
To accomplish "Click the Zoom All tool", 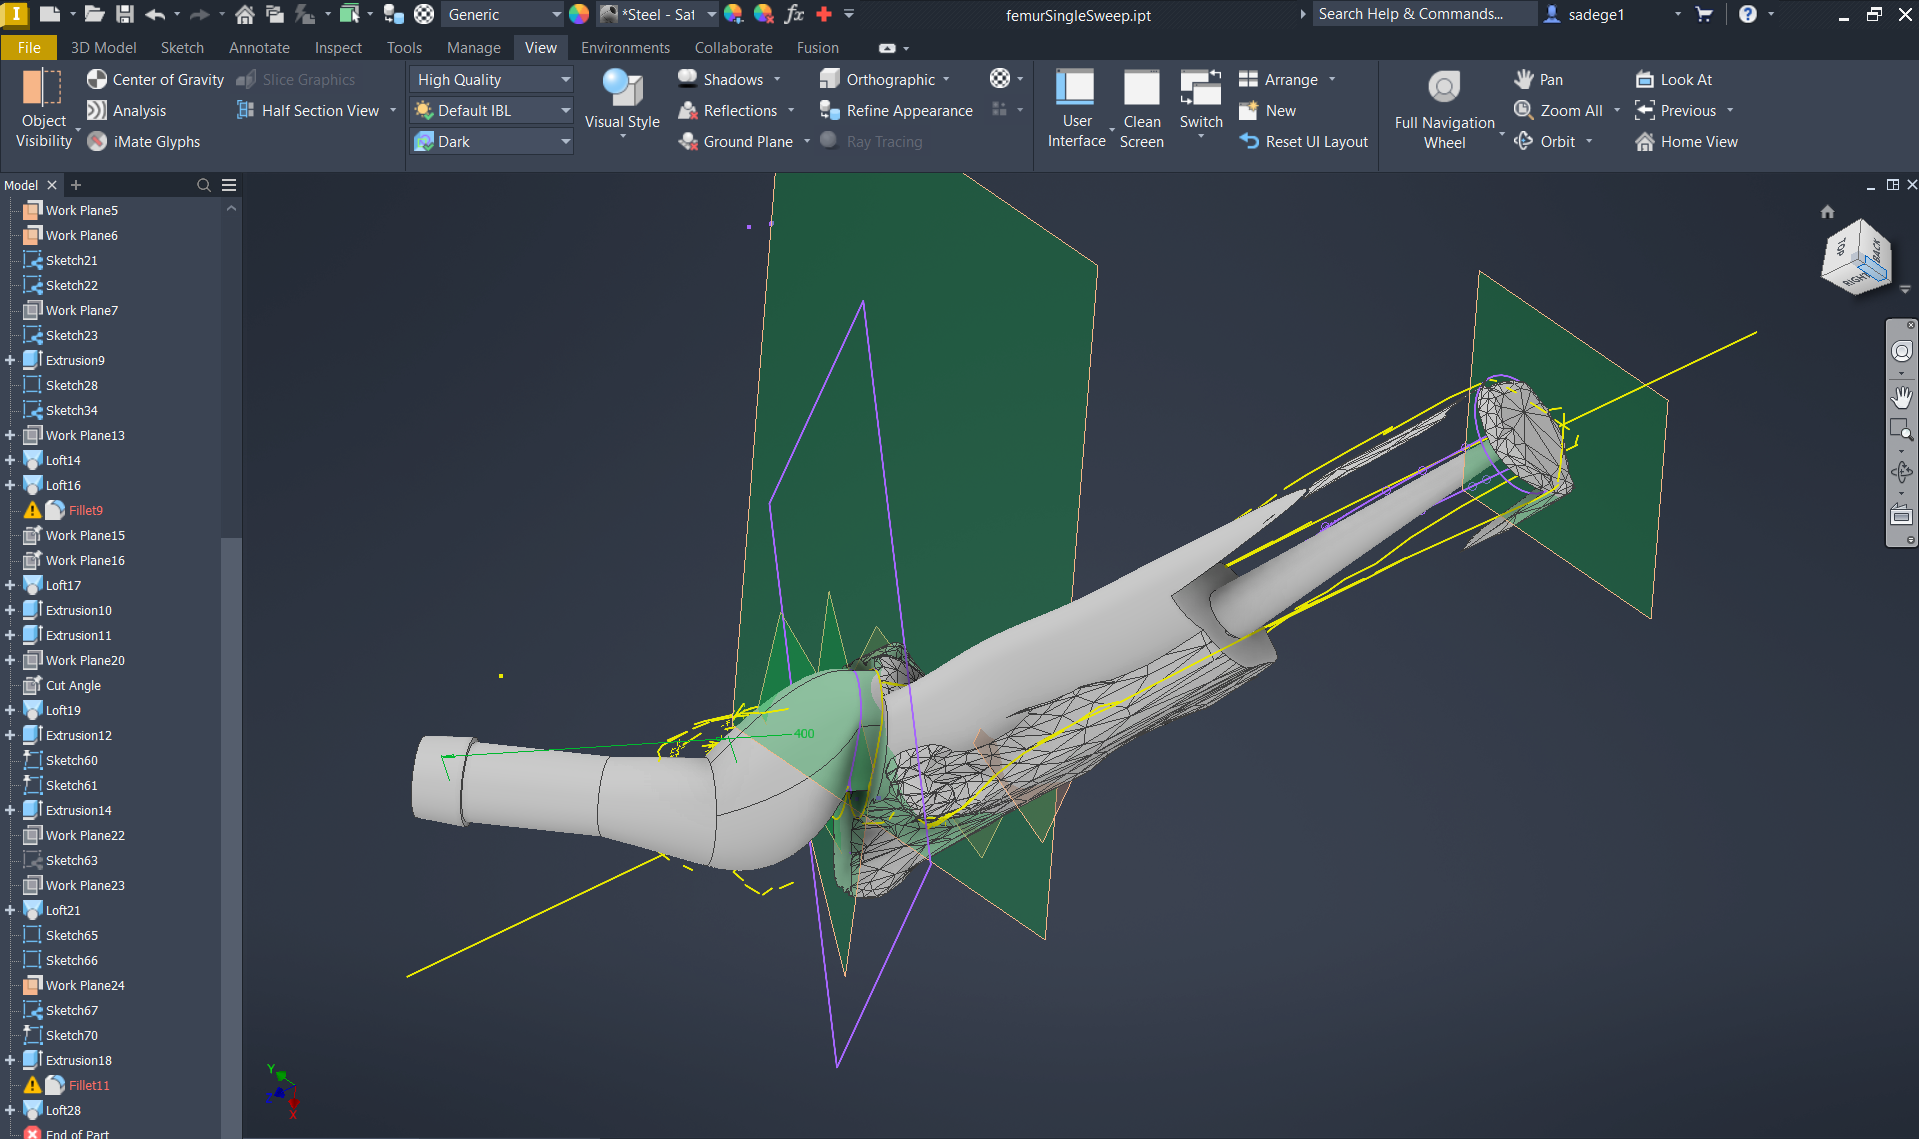I will (1562, 110).
